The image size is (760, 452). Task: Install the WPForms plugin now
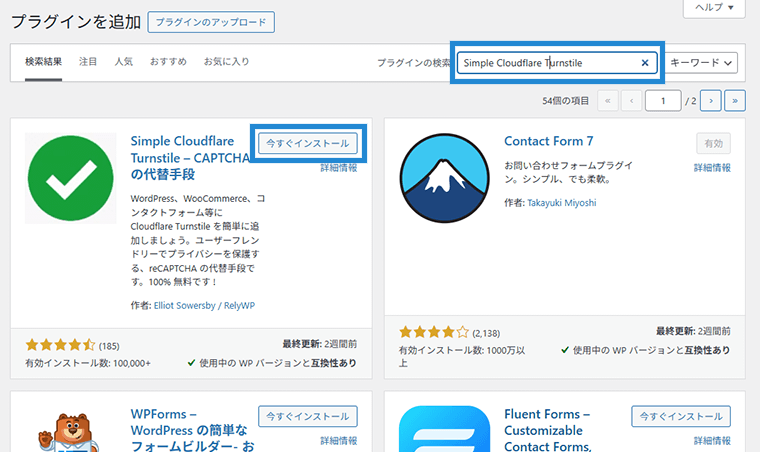click(308, 417)
